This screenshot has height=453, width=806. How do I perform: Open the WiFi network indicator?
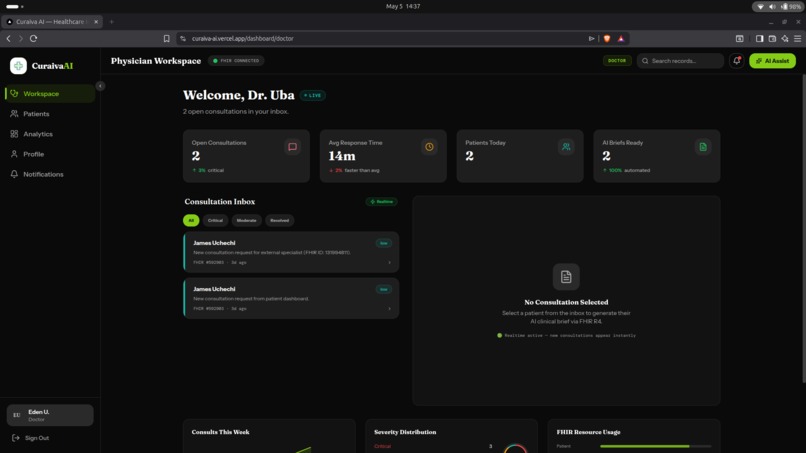[x=760, y=7]
